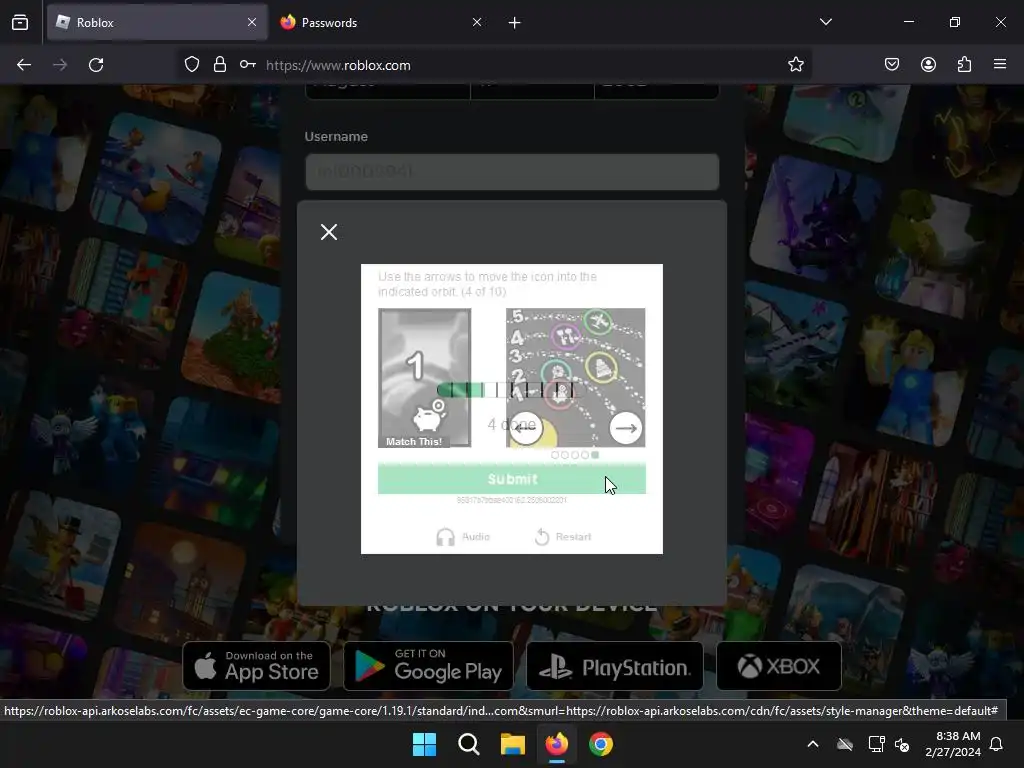
Task: Switch to the Audio challenge
Action: pos(463,537)
